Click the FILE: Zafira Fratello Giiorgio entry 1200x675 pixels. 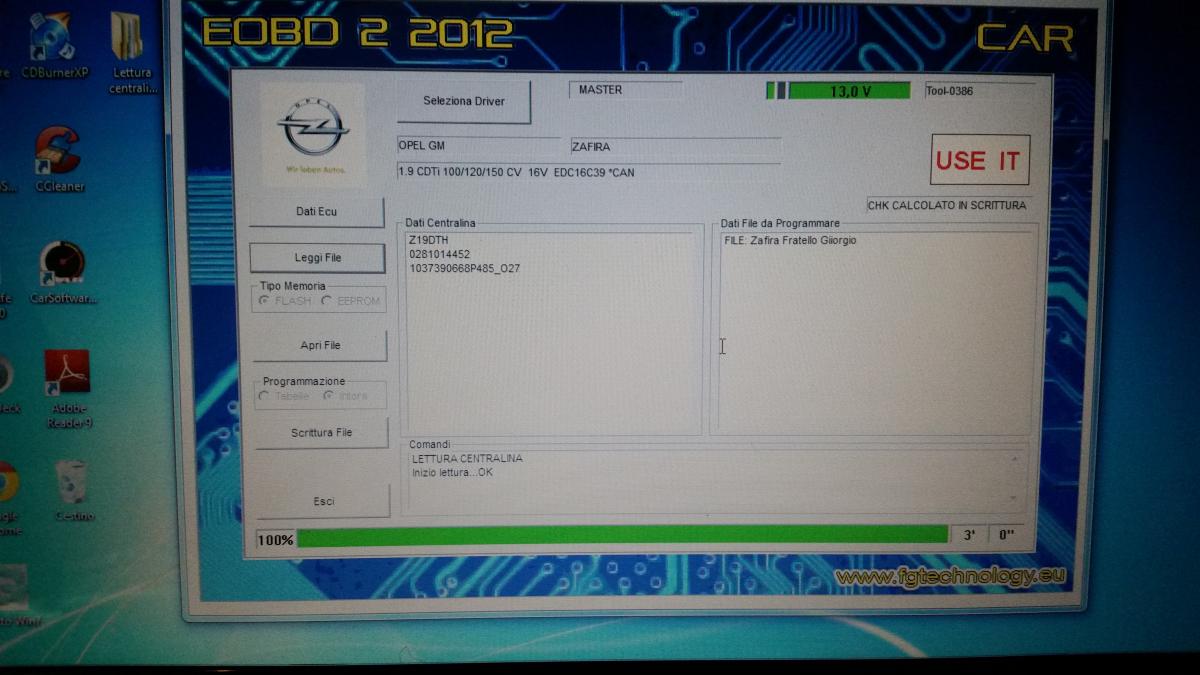pyautogui.click(x=790, y=241)
